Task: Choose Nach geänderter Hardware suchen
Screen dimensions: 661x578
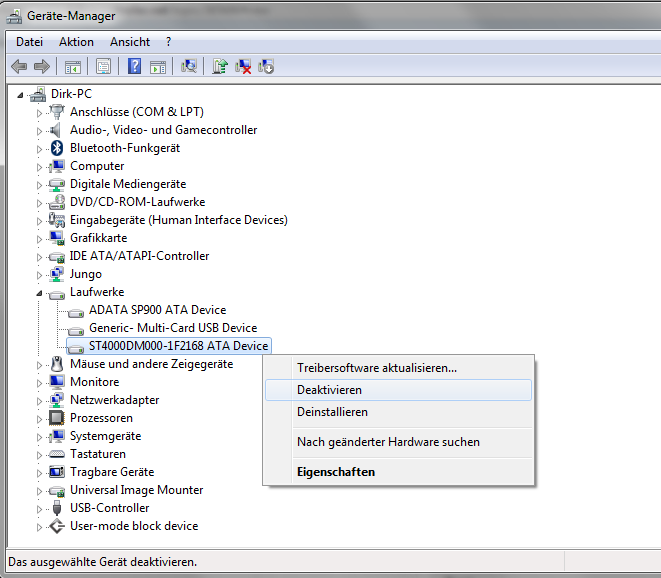Action: pos(398,442)
